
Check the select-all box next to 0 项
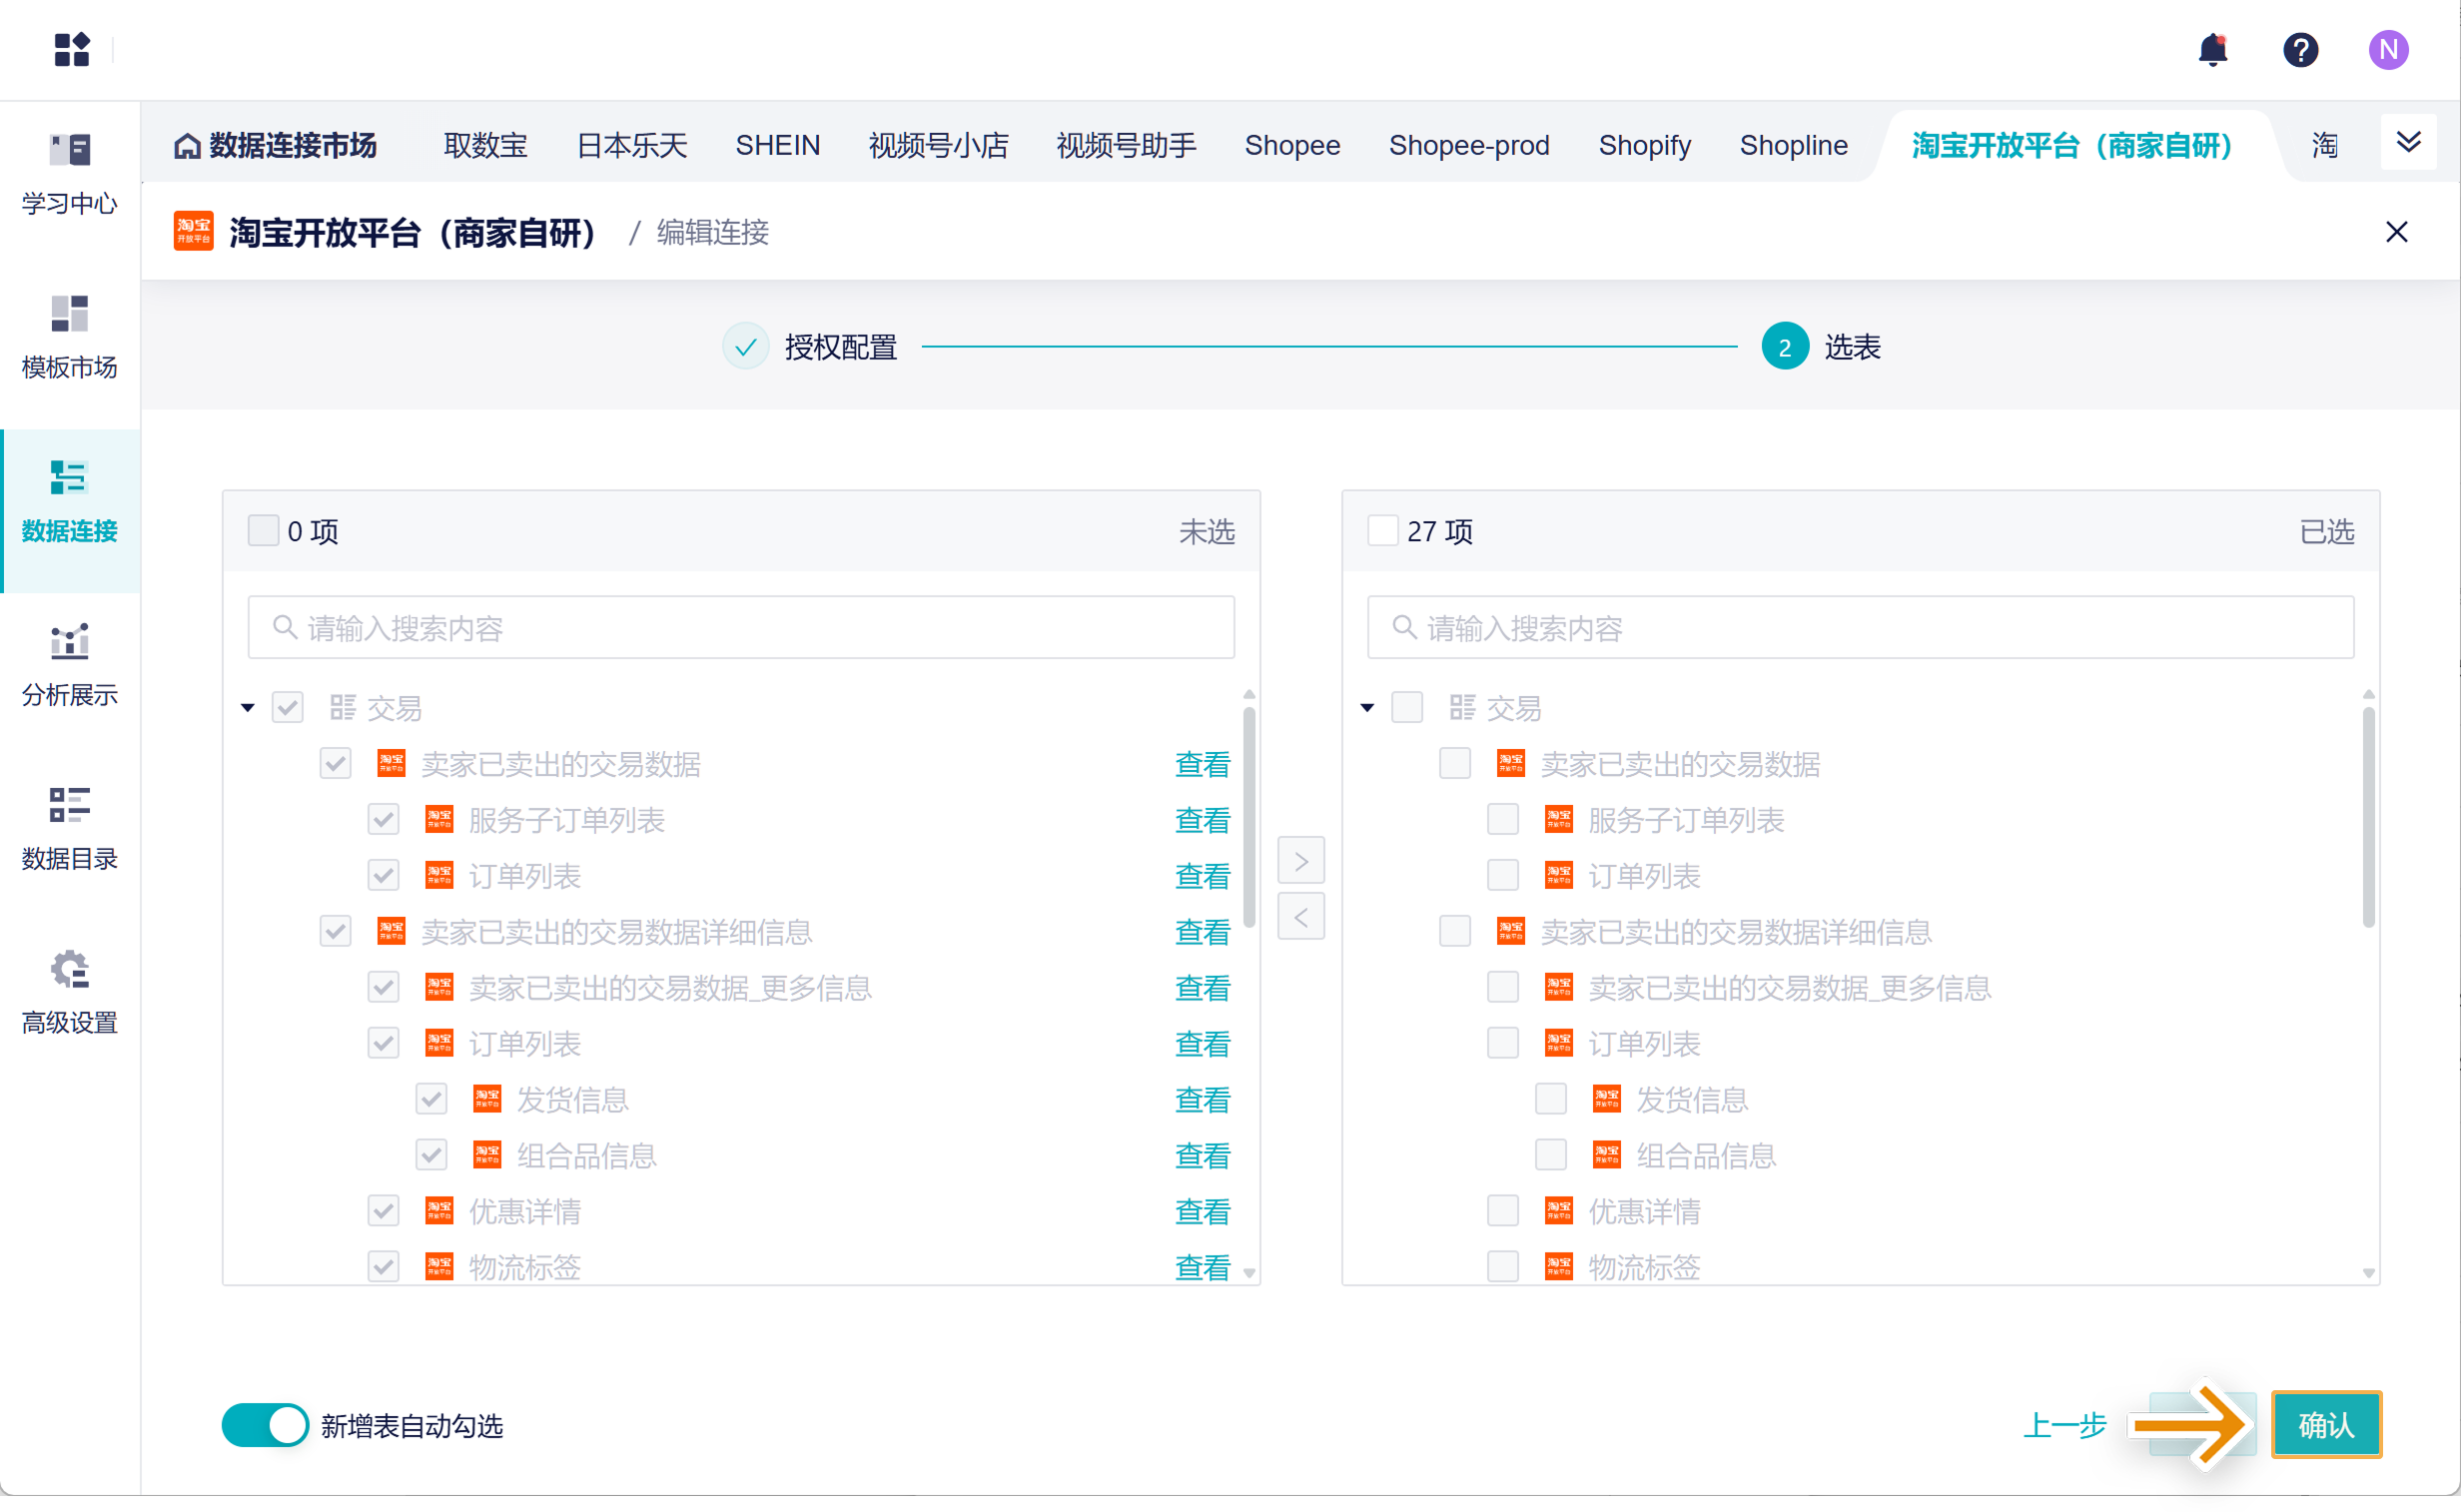tap(263, 531)
